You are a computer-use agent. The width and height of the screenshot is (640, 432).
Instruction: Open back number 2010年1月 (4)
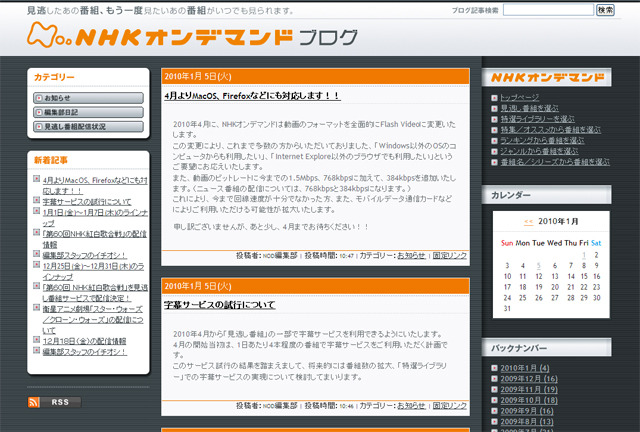(524, 368)
